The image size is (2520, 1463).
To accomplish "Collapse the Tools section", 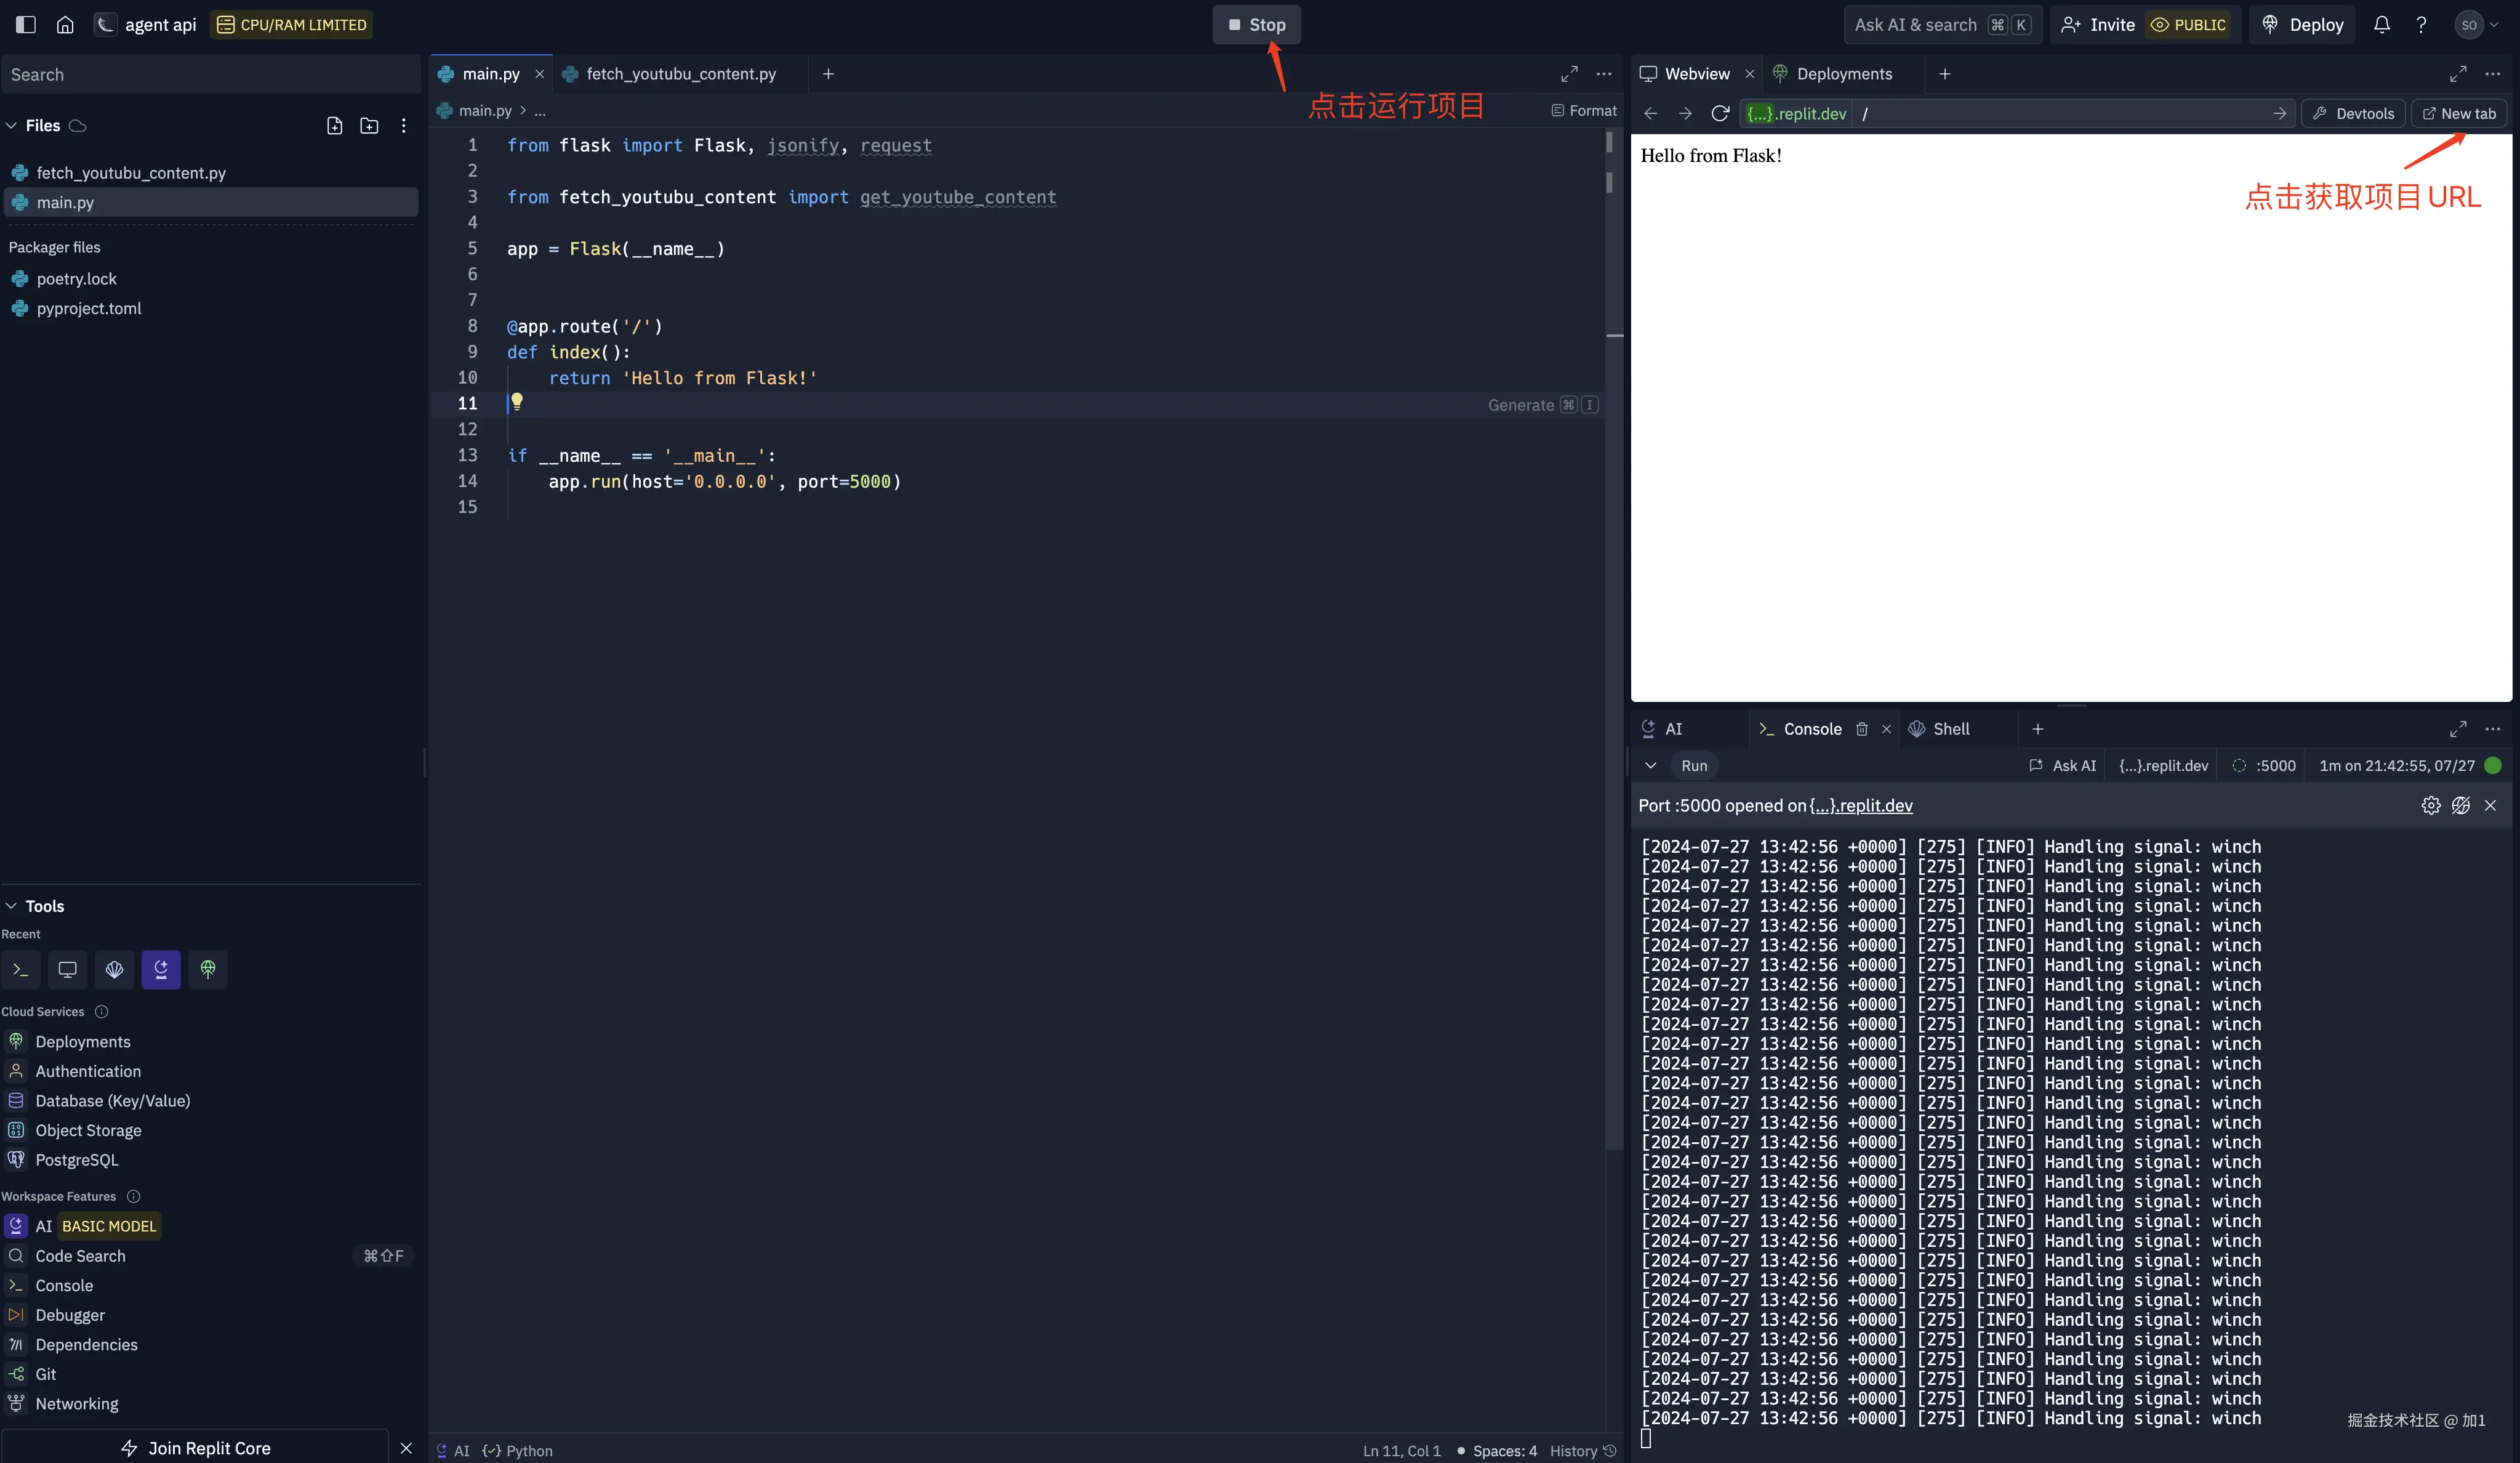I will 12,906.
